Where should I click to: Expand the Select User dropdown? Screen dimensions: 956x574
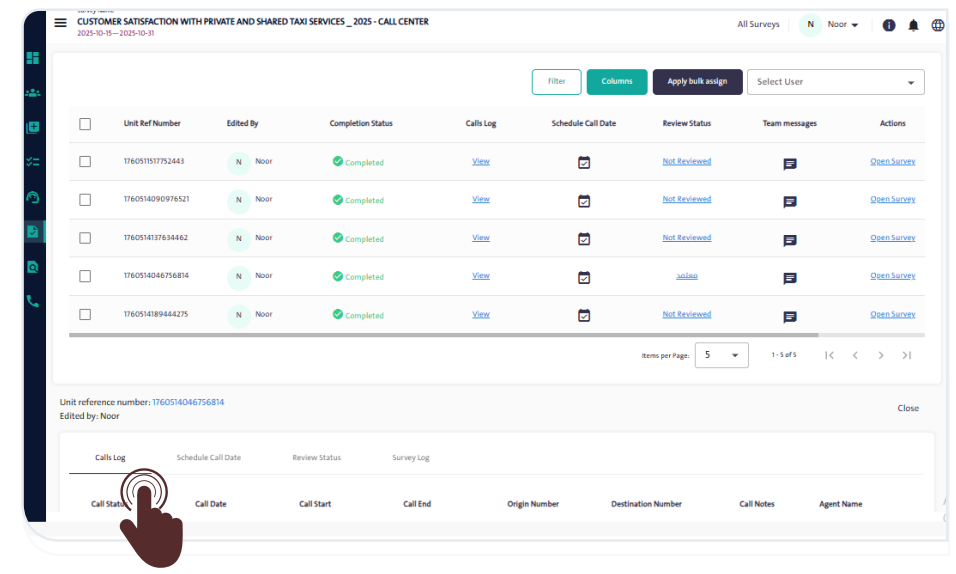point(835,82)
